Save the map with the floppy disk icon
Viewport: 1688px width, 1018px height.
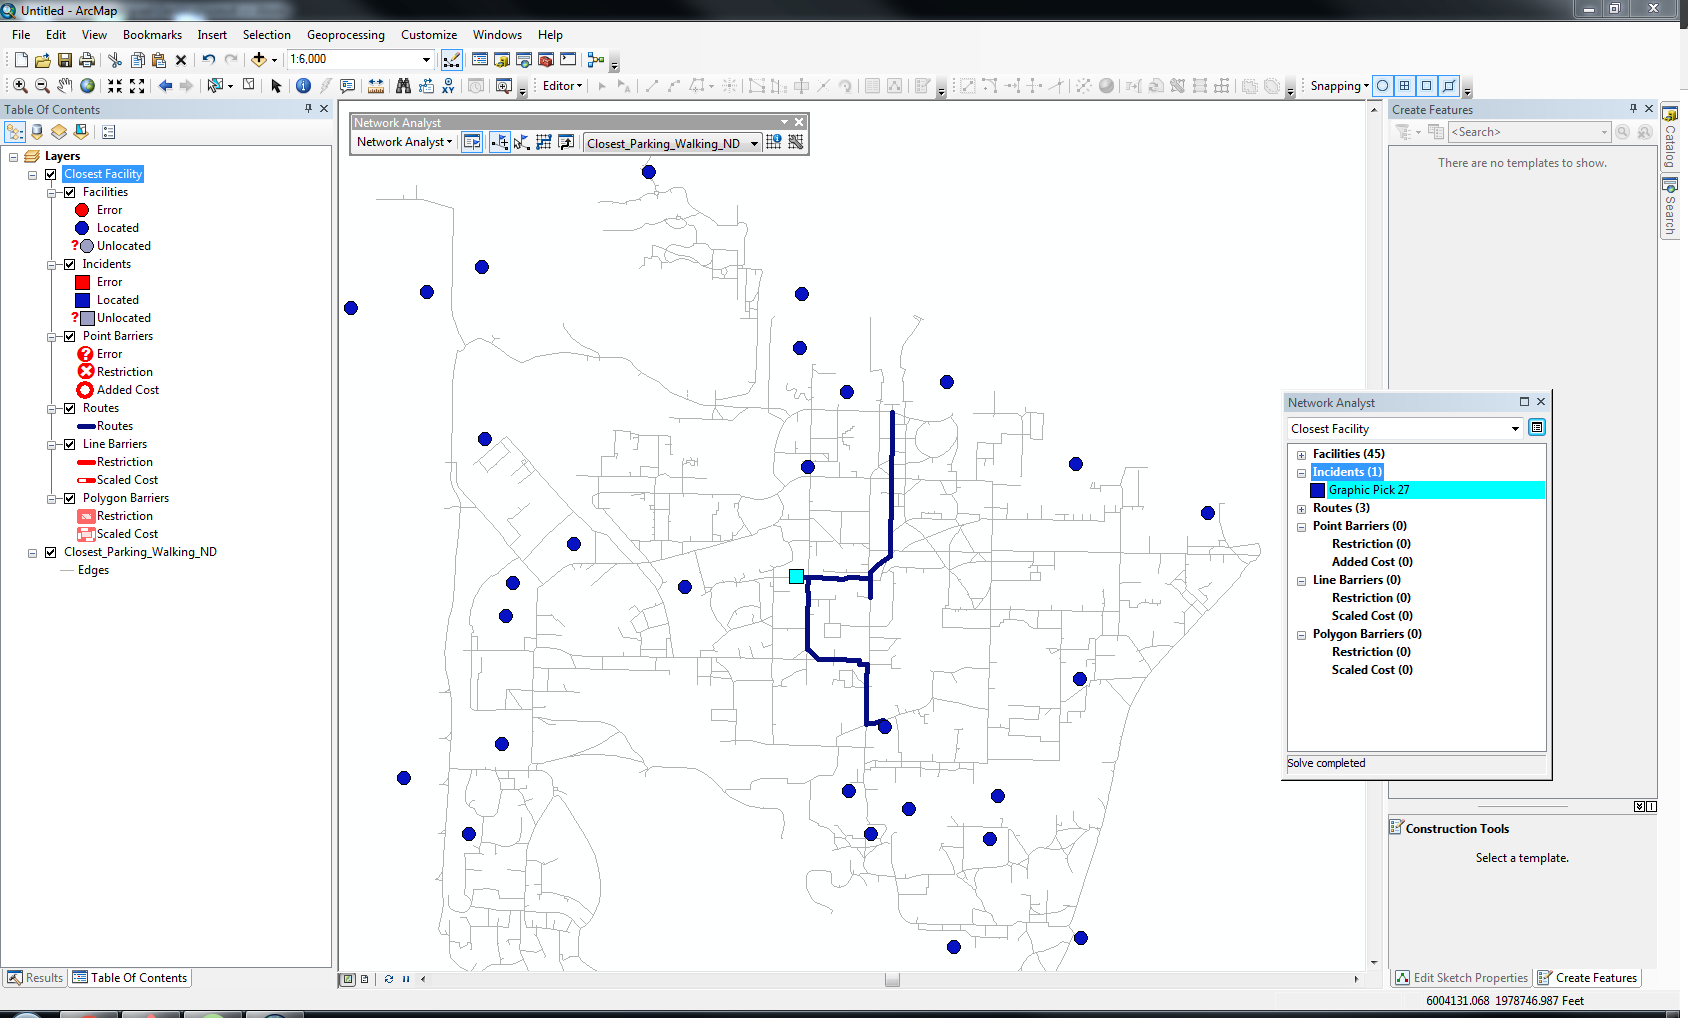point(64,60)
